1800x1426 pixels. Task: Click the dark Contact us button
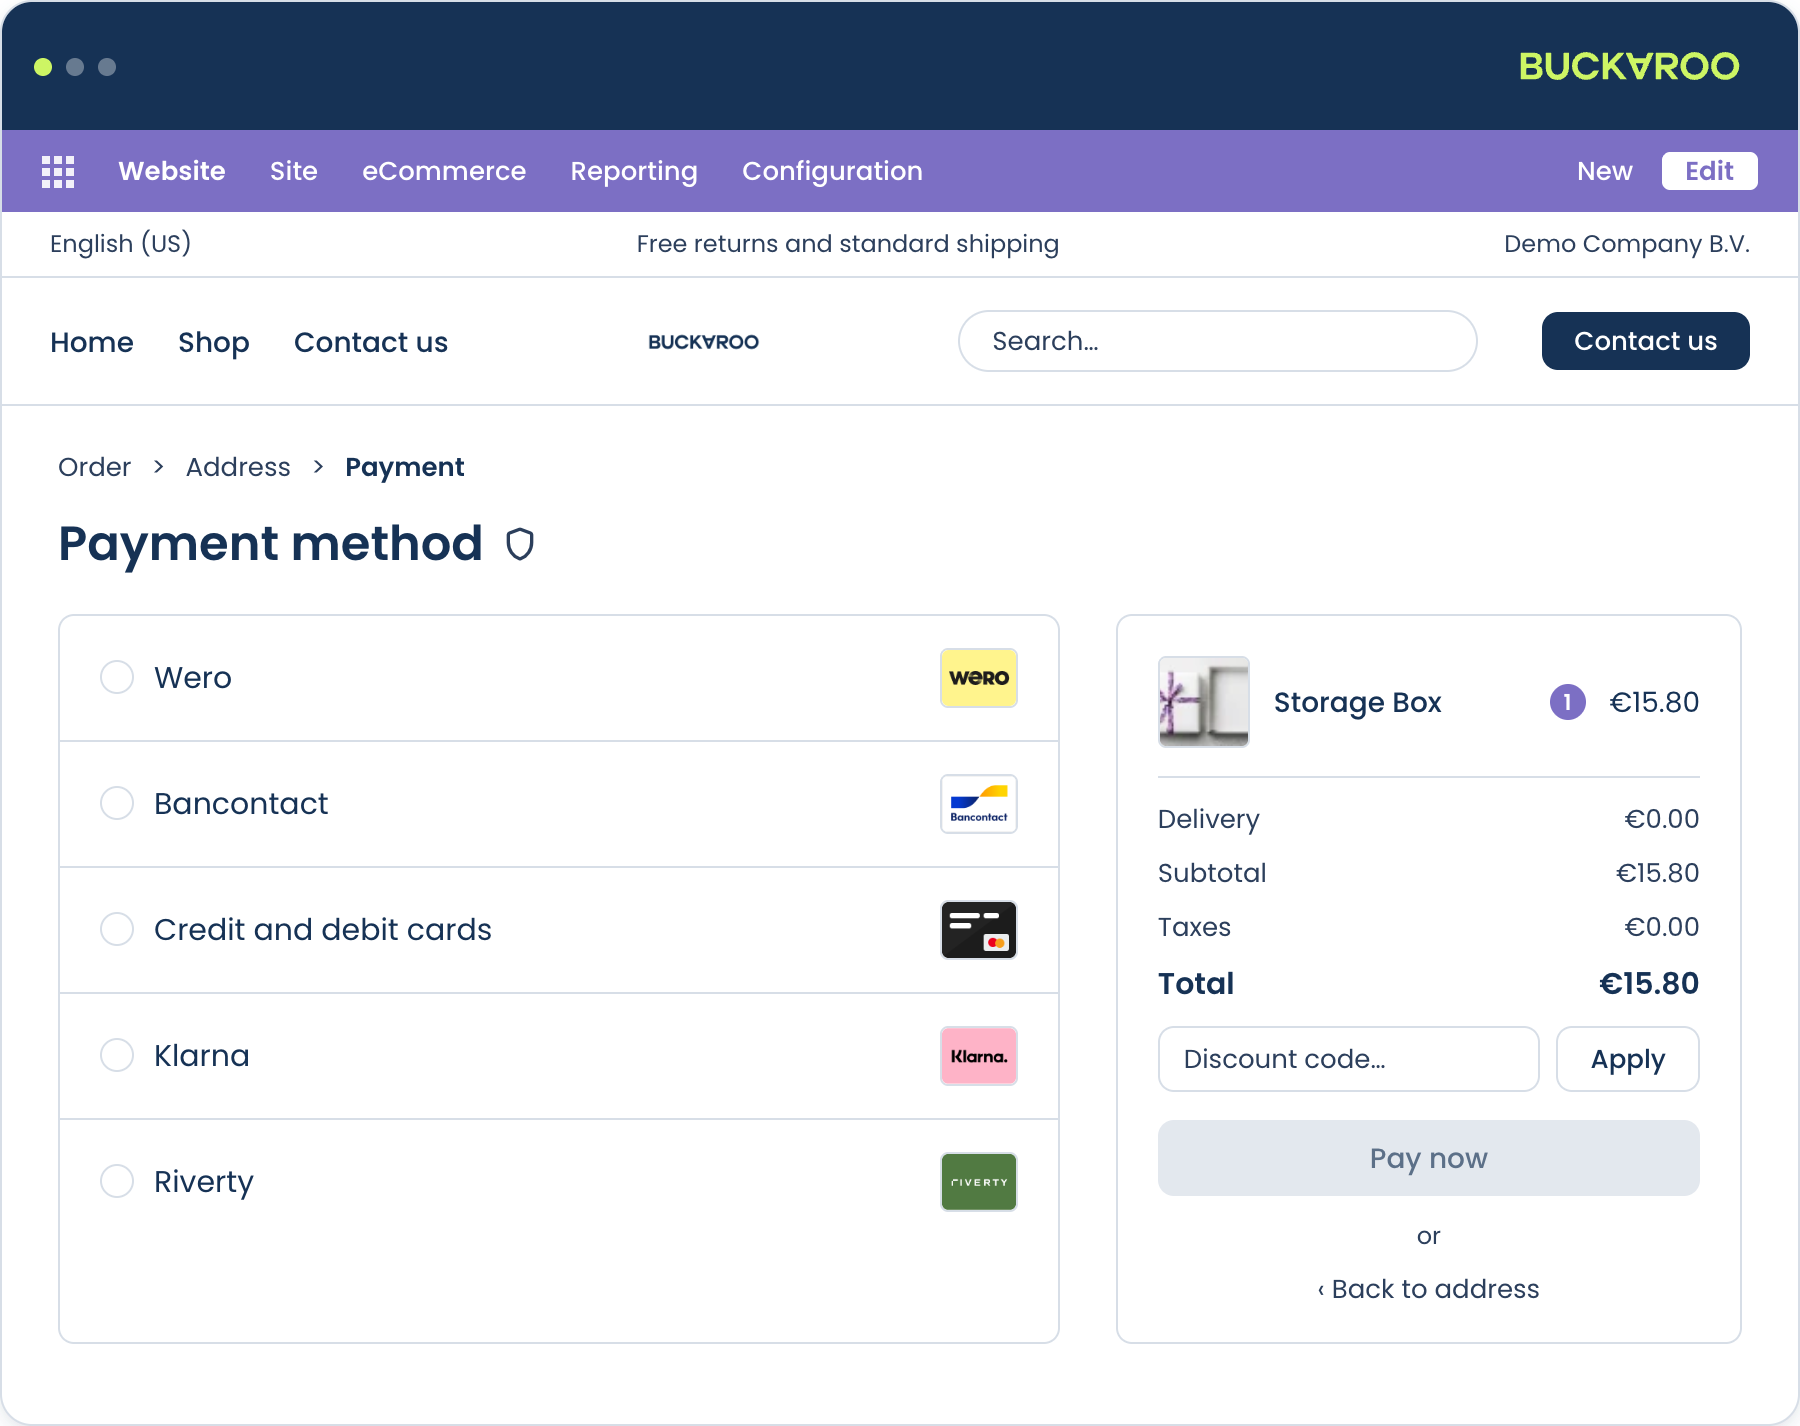[x=1645, y=341]
